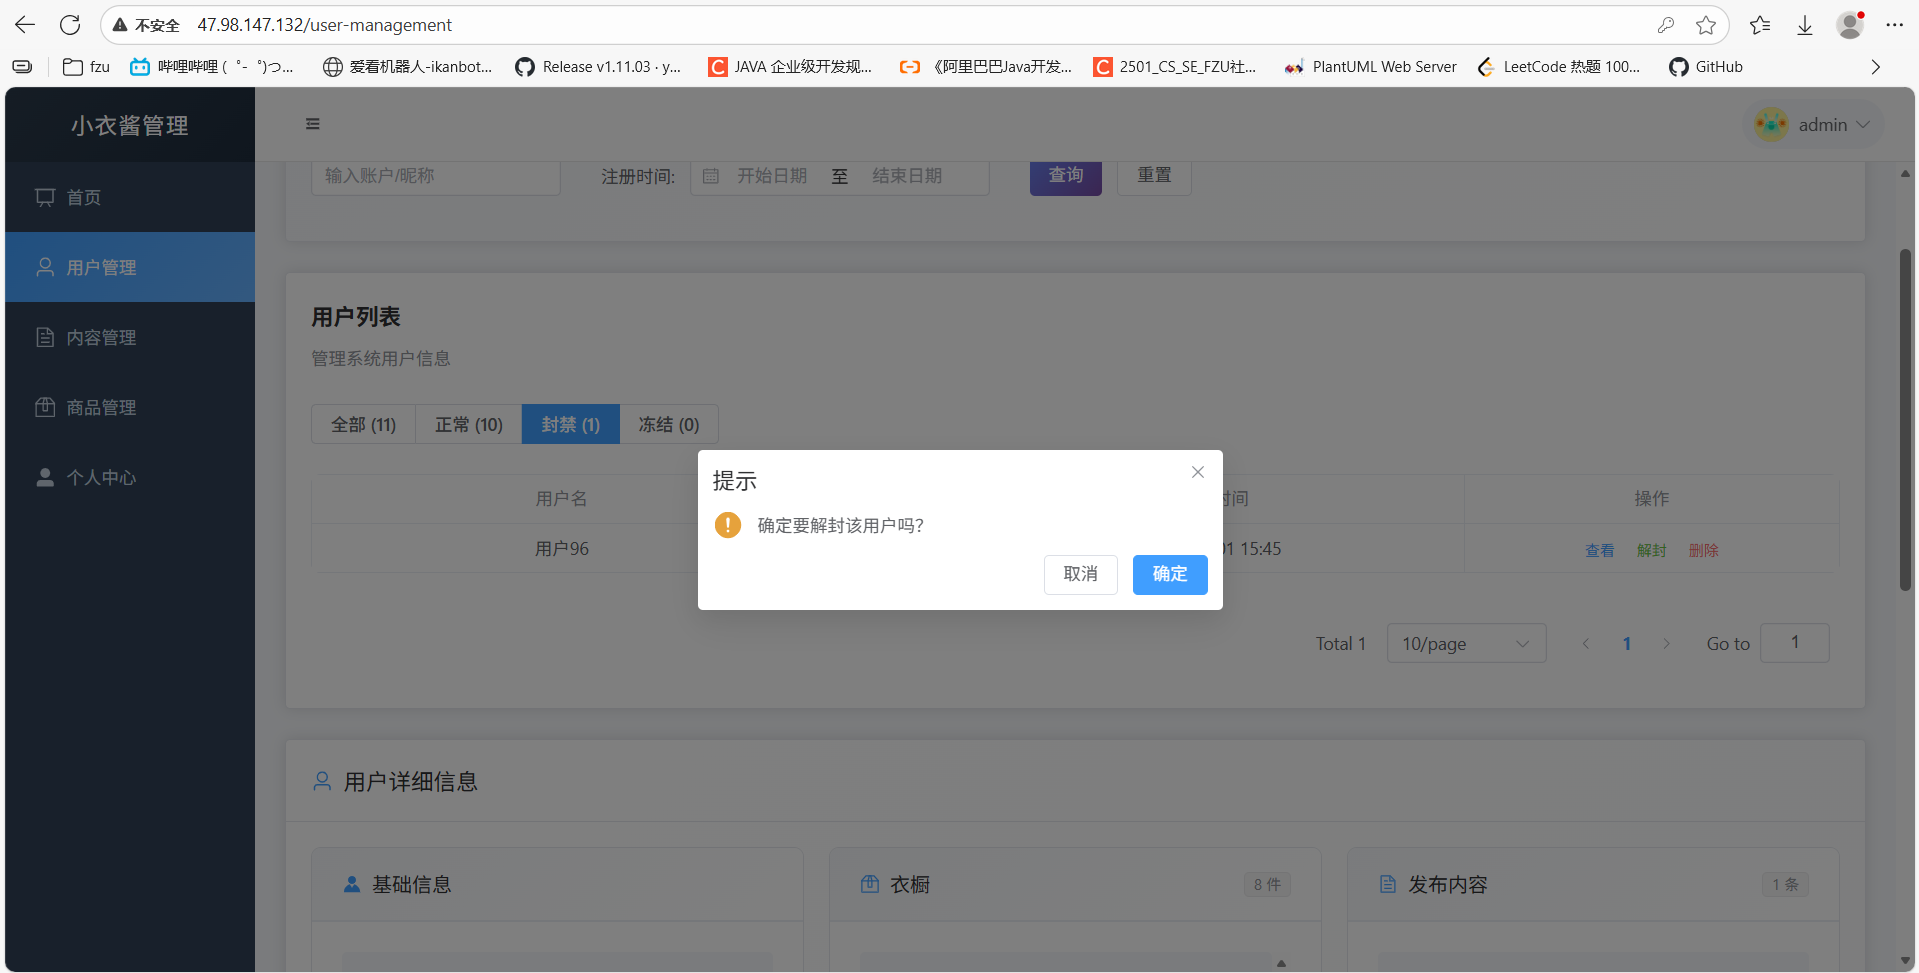Click the 基础信息 card header
The width and height of the screenshot is (1919, 973).
[558, 884]
